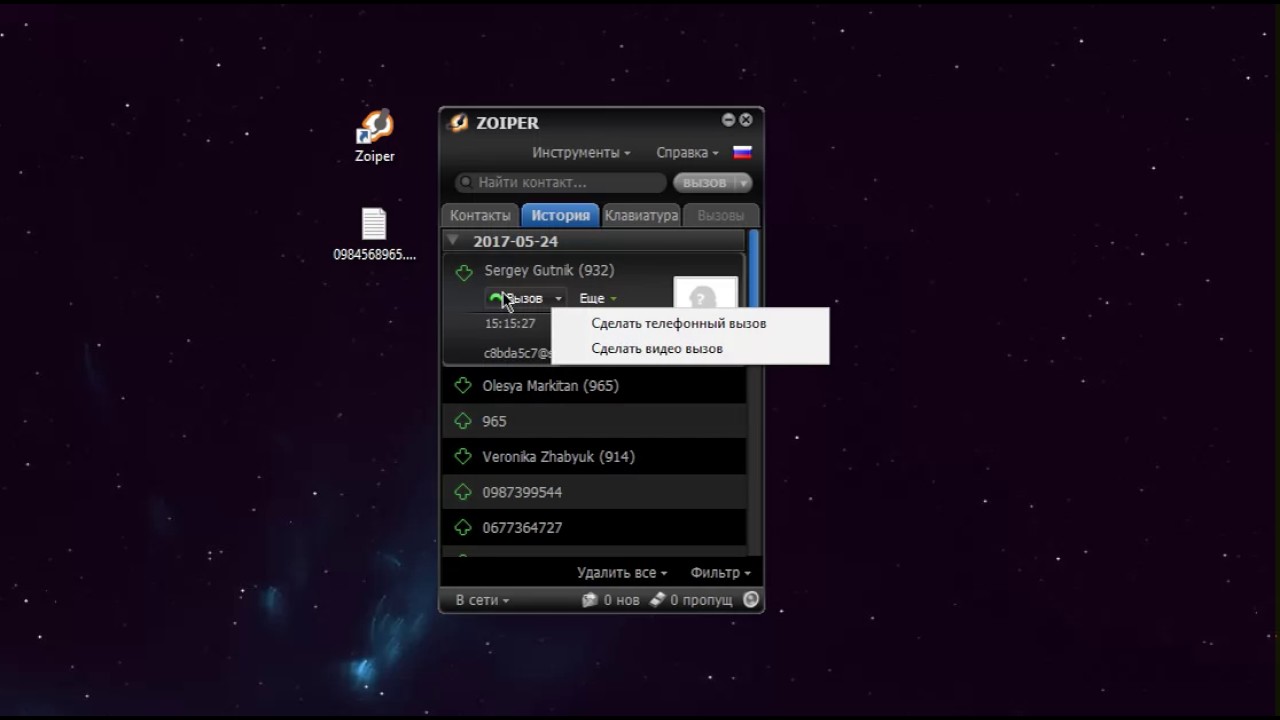This screenshot has height=720, width=1280.
Task: Click the round status icon in bottom corner
Action: tap(752, 600)
